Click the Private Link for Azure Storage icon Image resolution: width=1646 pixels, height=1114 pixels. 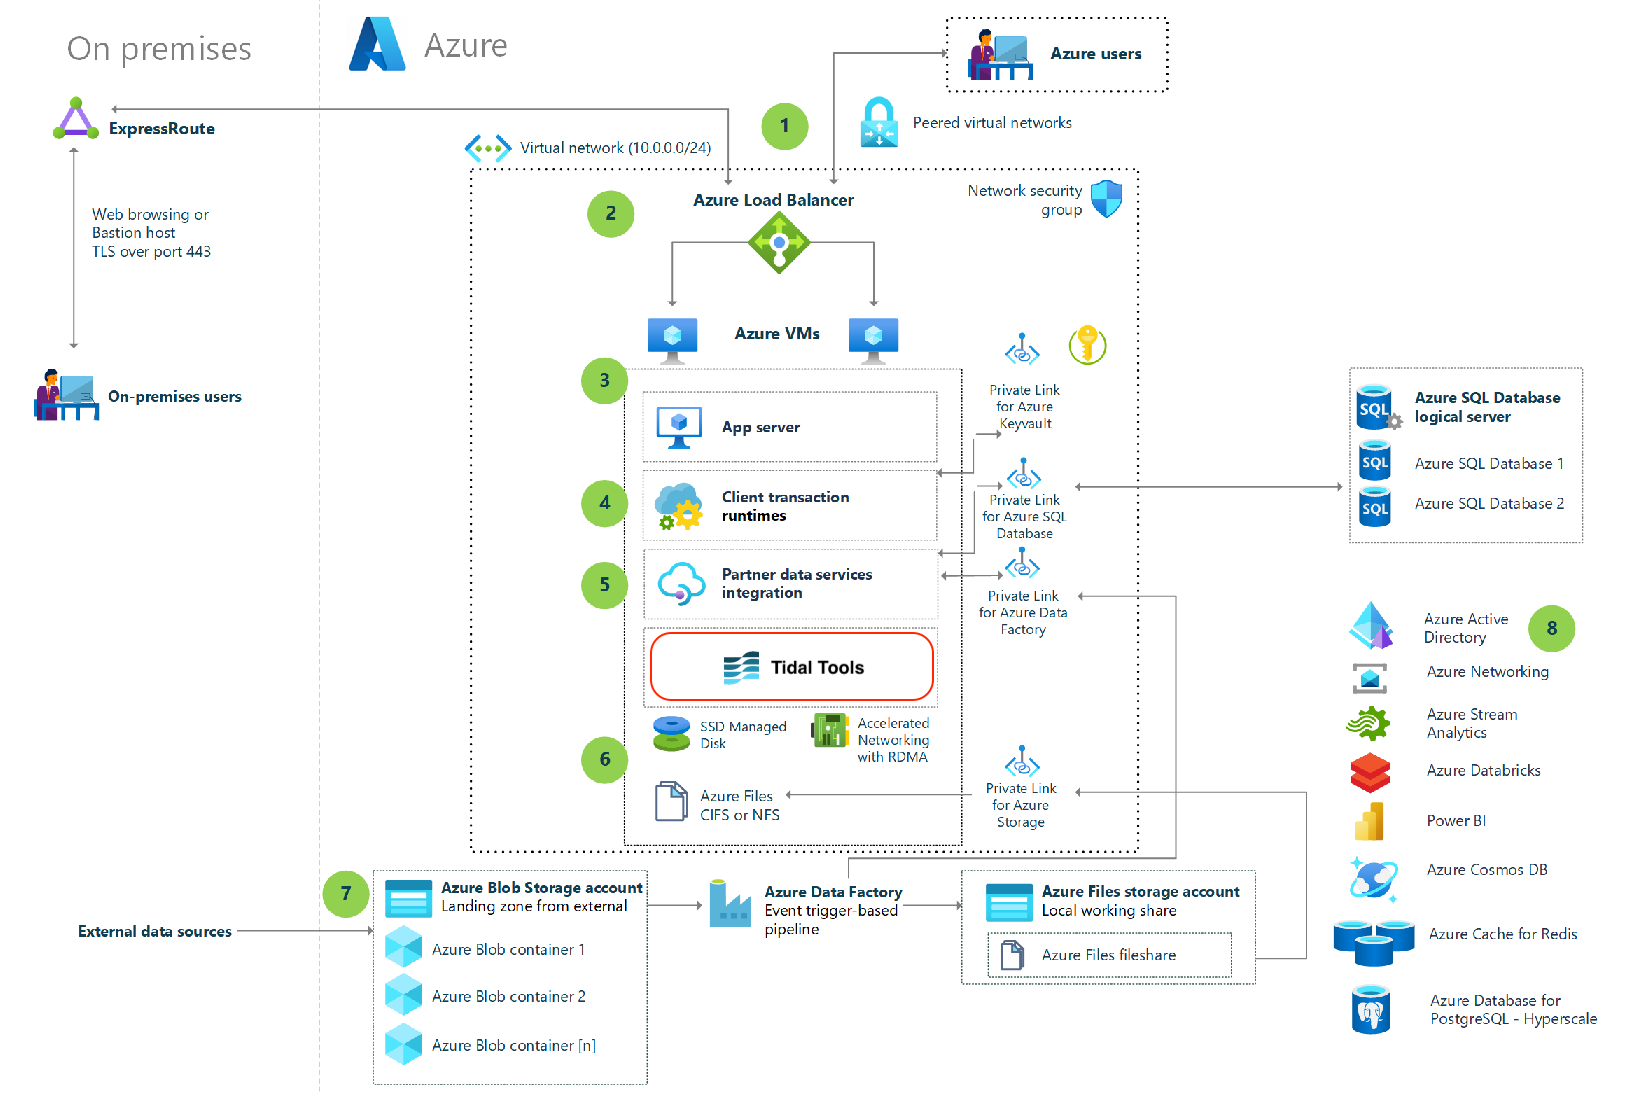click(x=1022, y=762)
